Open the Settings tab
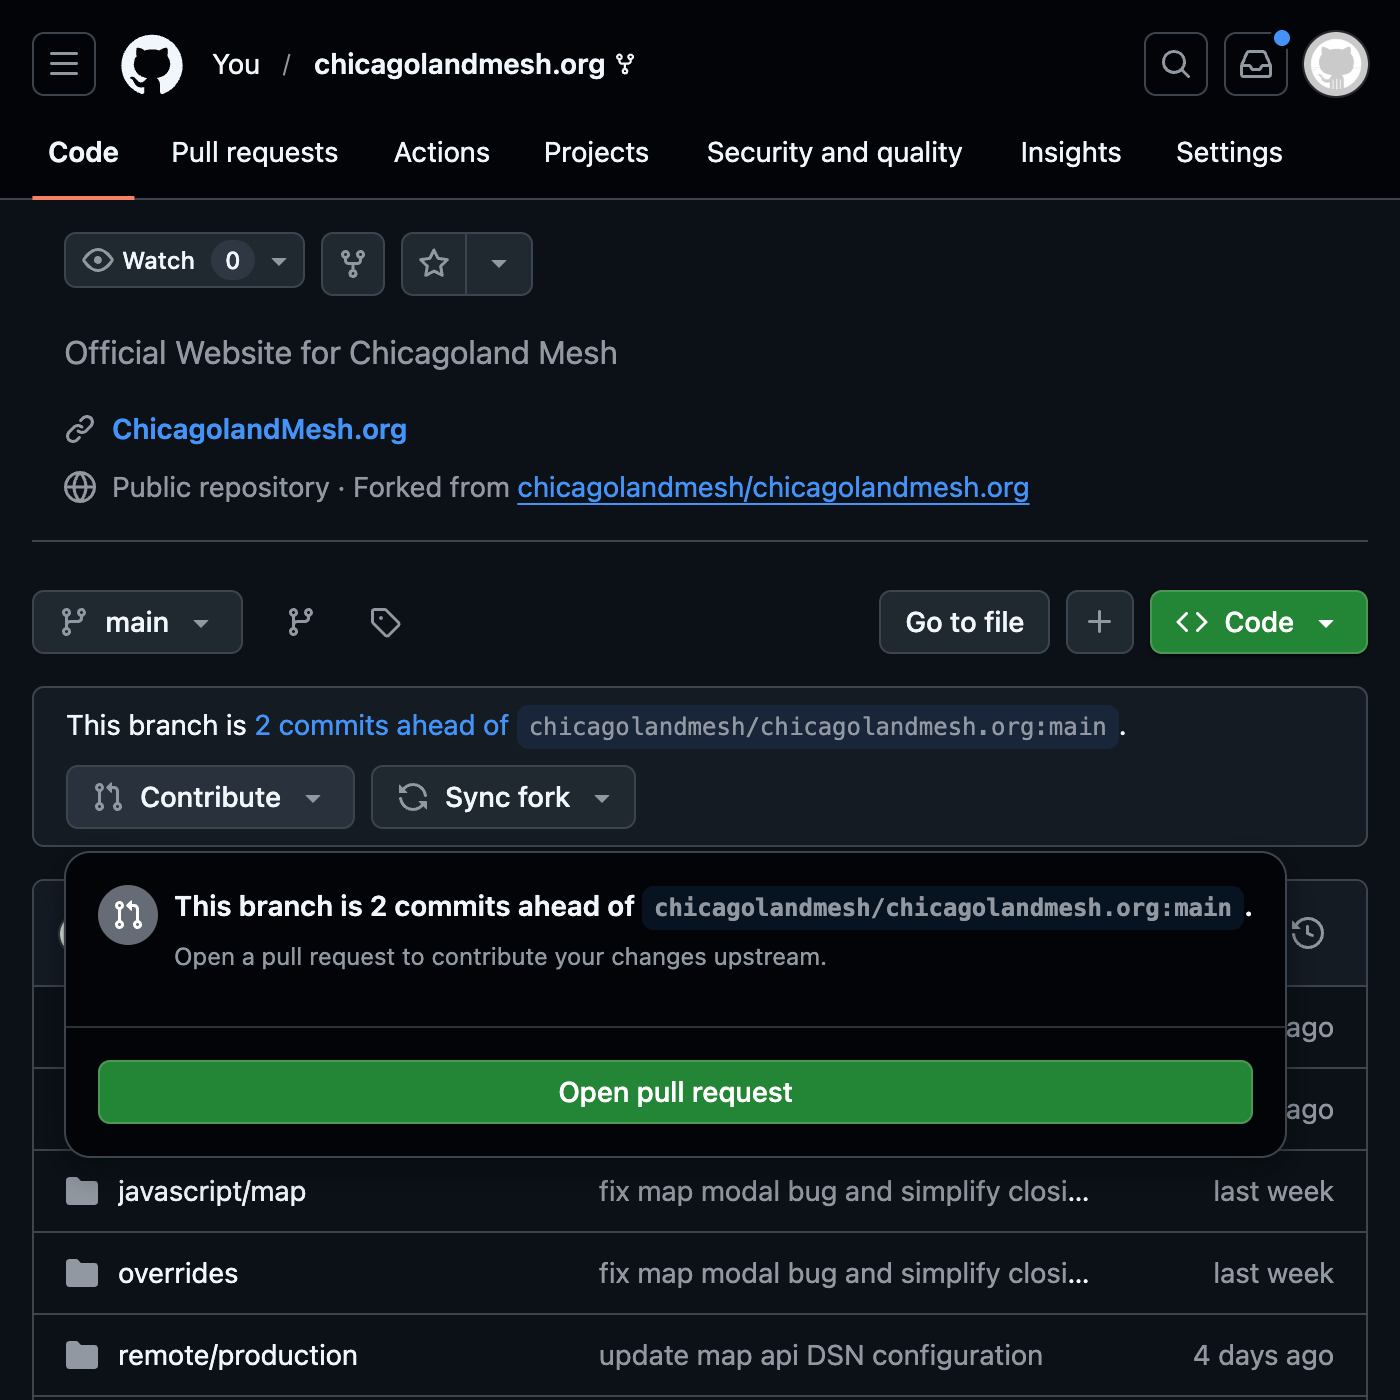This screenshot has height=1400, width=1400. [1228, 153]
